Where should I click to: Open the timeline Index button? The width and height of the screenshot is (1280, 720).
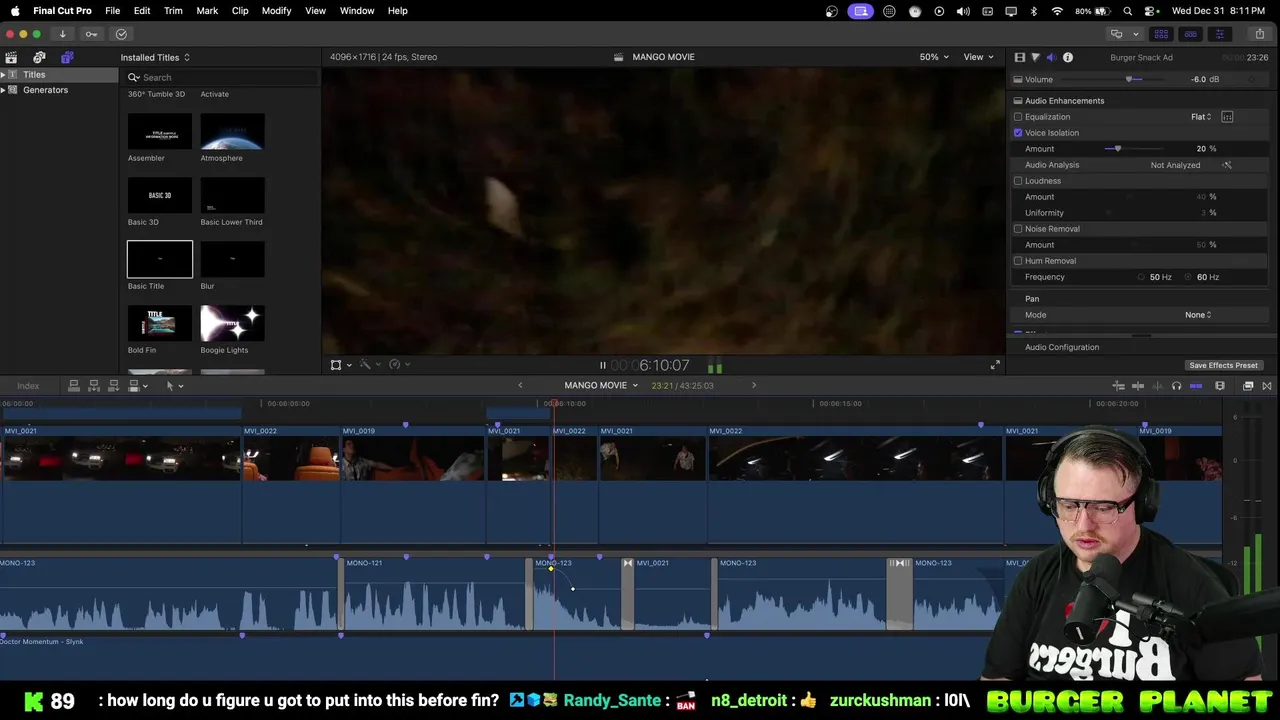[28, 386]
